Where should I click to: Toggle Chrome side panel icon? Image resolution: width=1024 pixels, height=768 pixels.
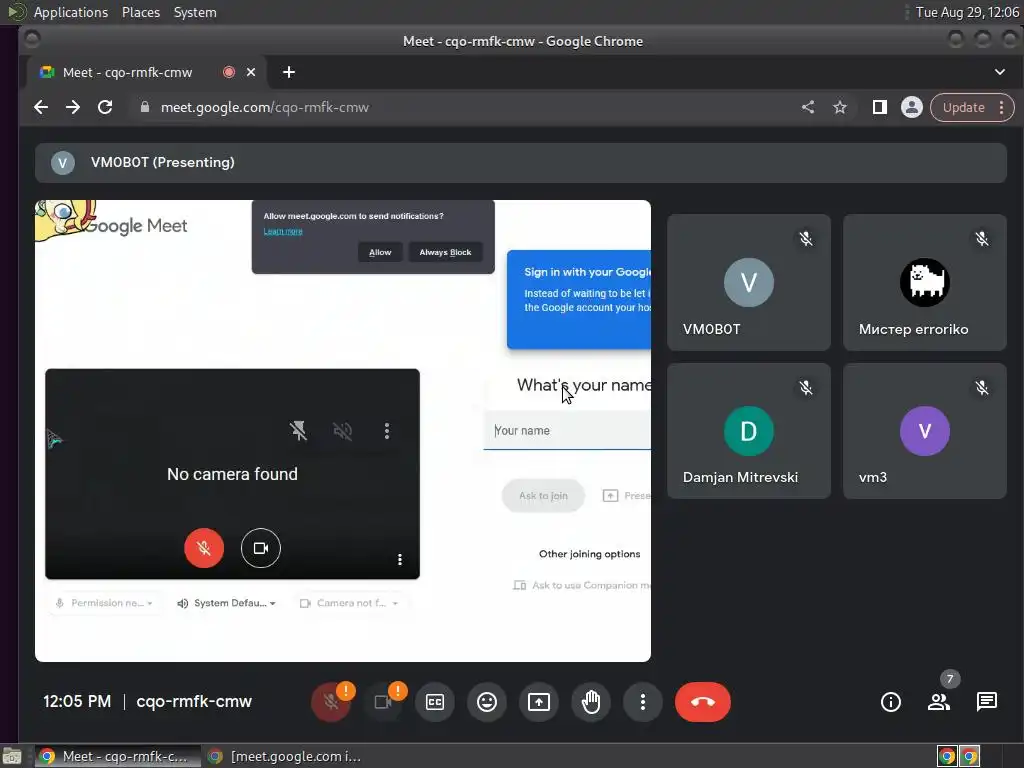(x=880, y=107)
